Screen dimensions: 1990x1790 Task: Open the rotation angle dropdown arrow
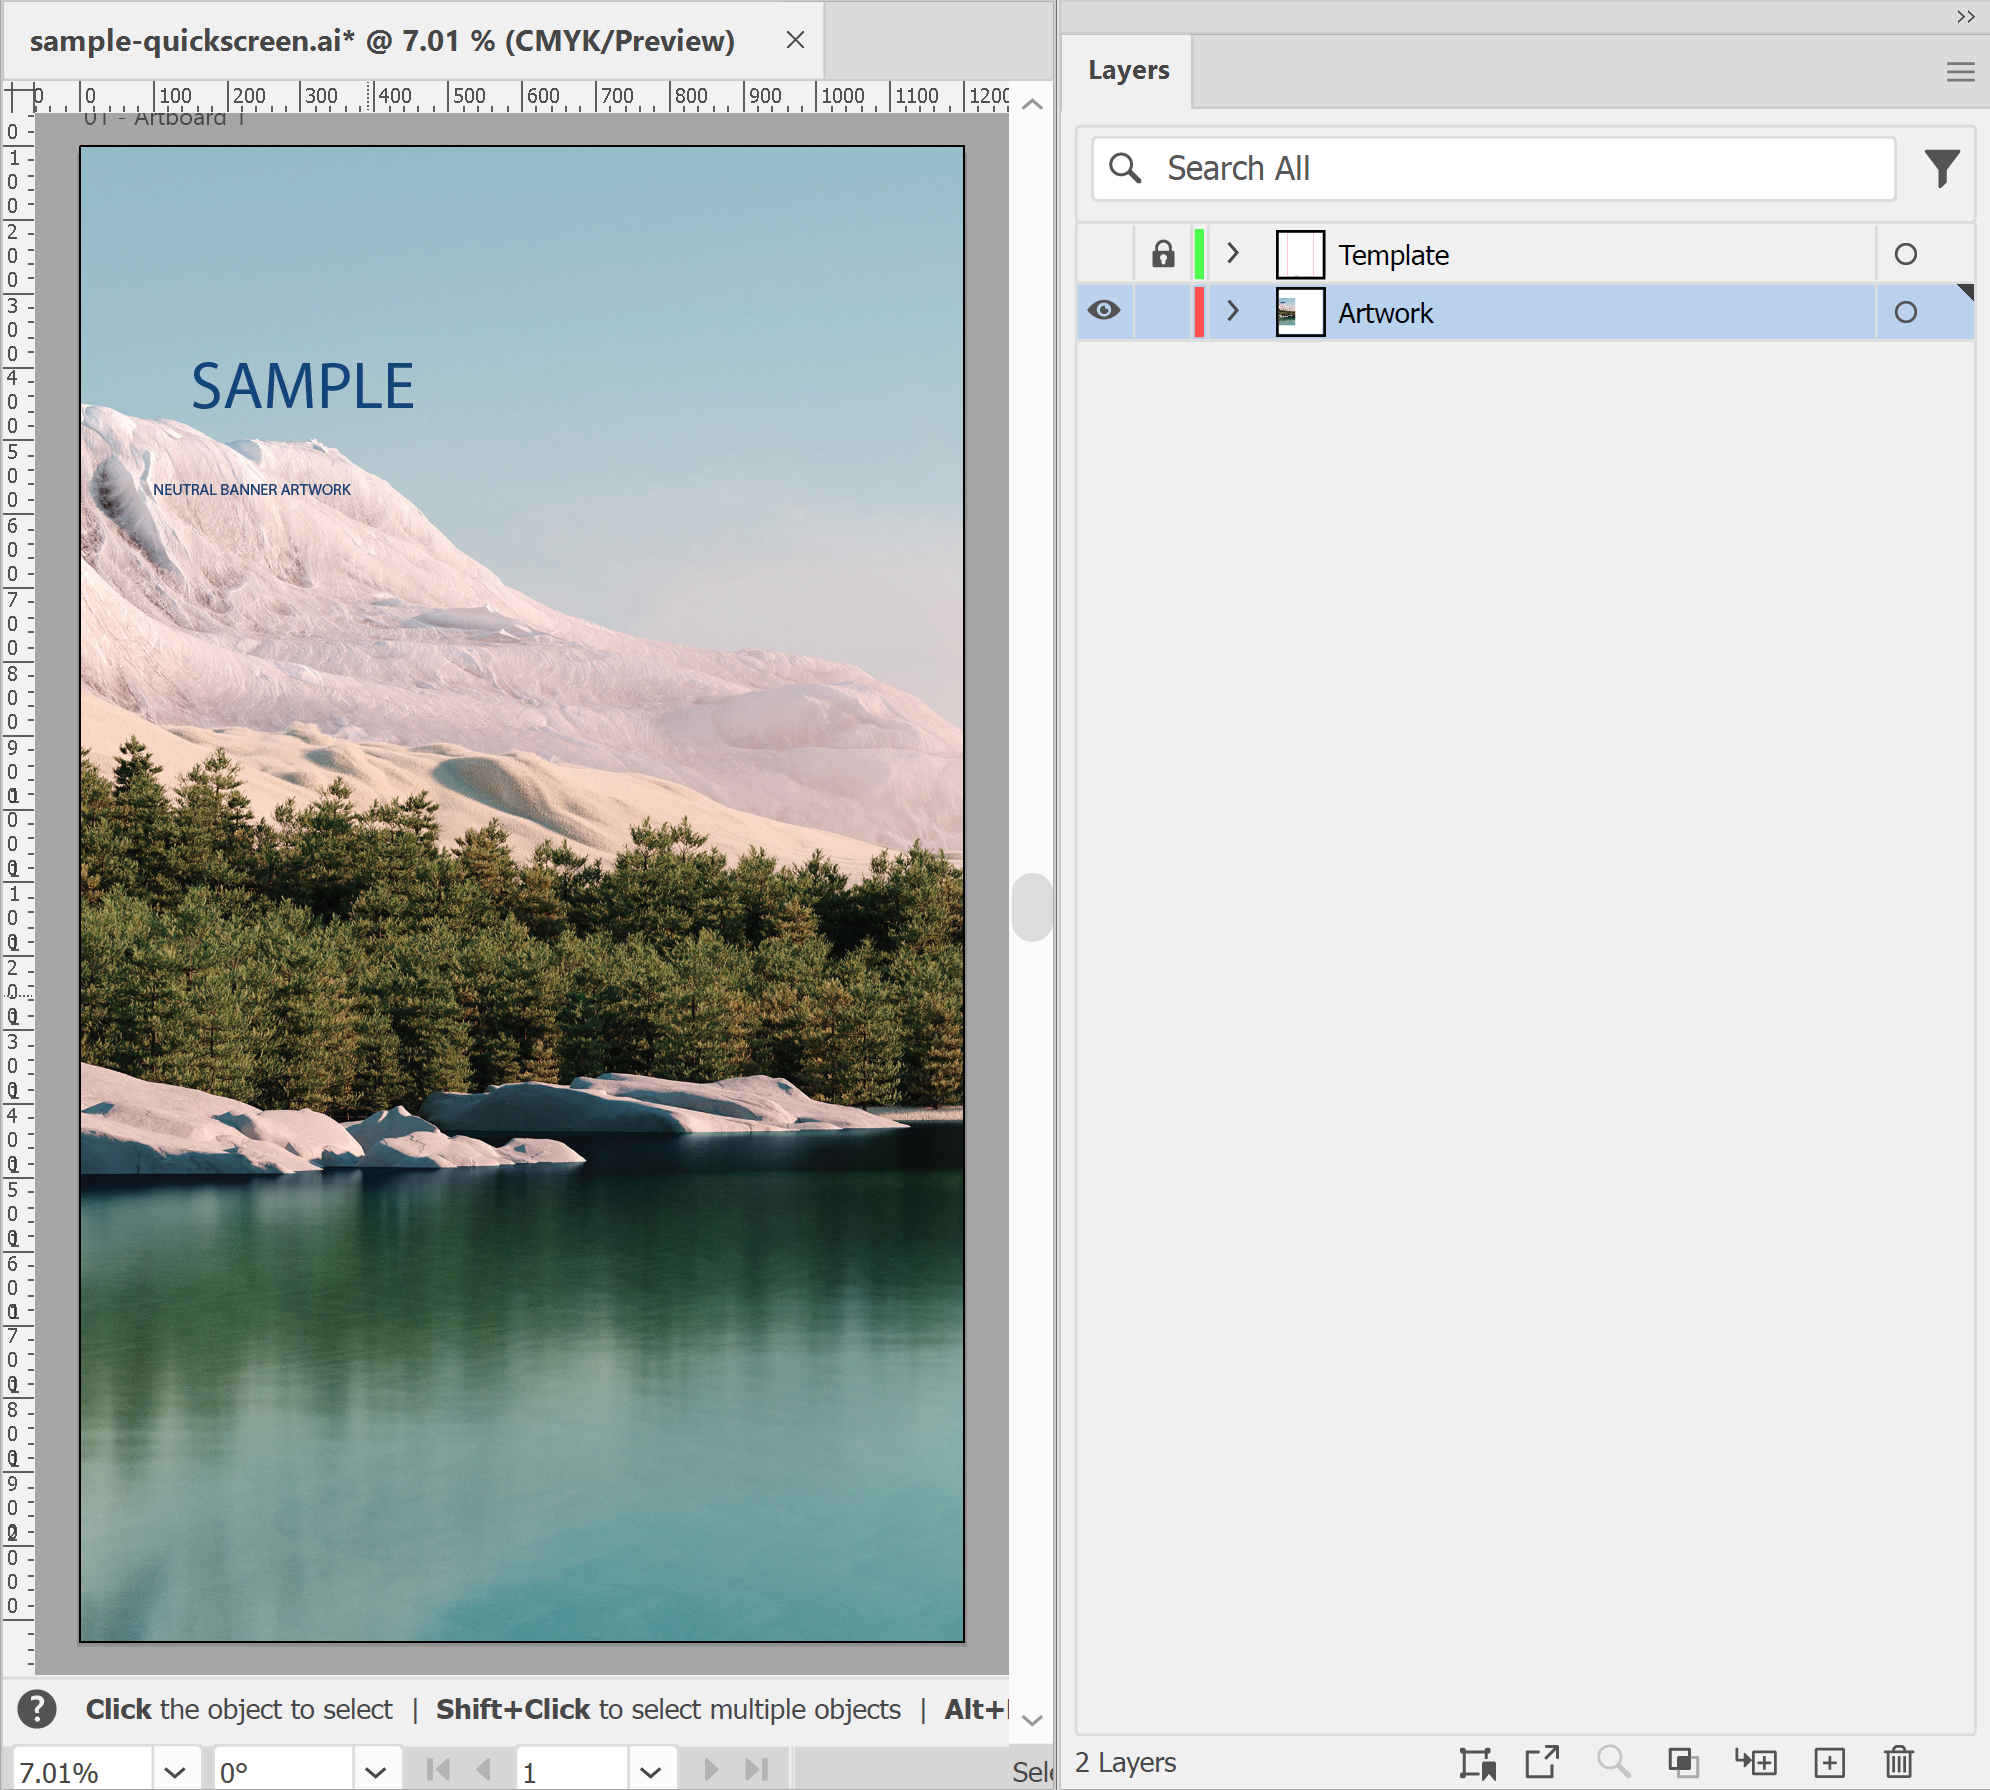[375, 1772]
